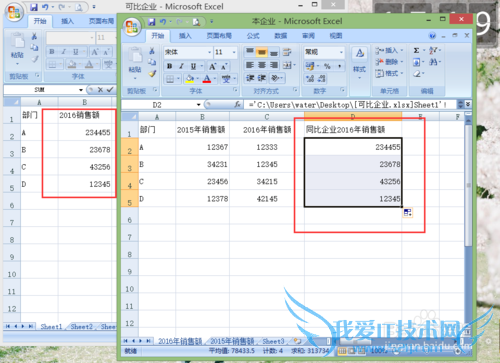Click 格式 format cells button in 本企业 ribbon
The image size is (500, 363).
(x=389, y=73)
